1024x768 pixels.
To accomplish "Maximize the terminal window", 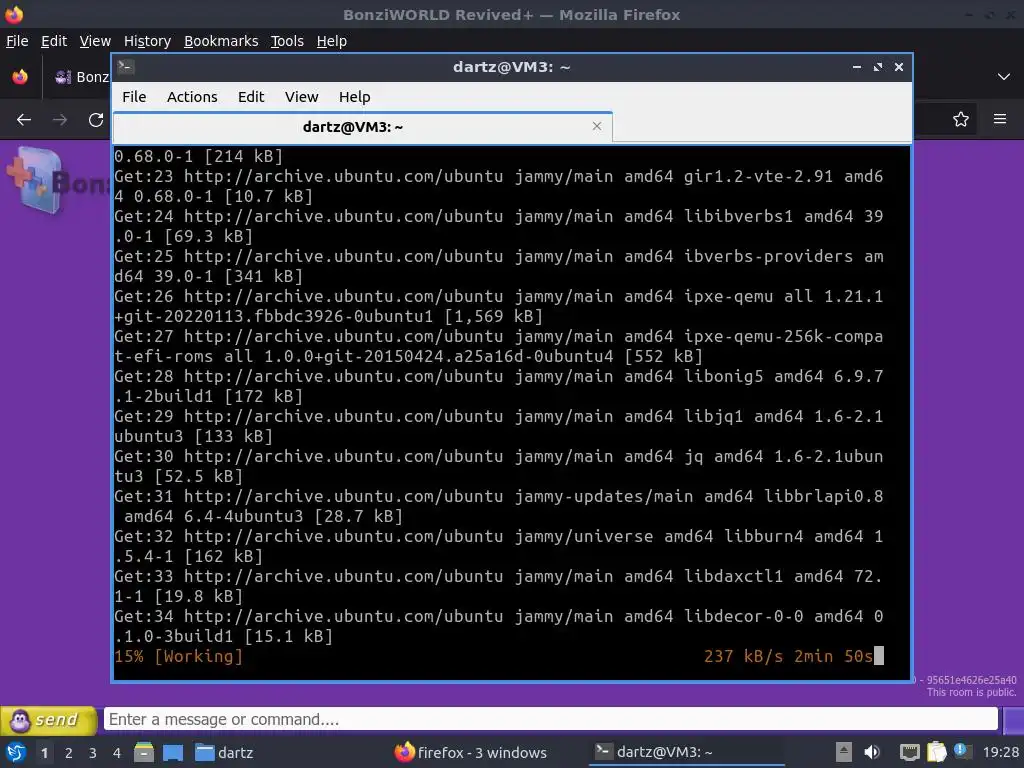I will (878, 67).
